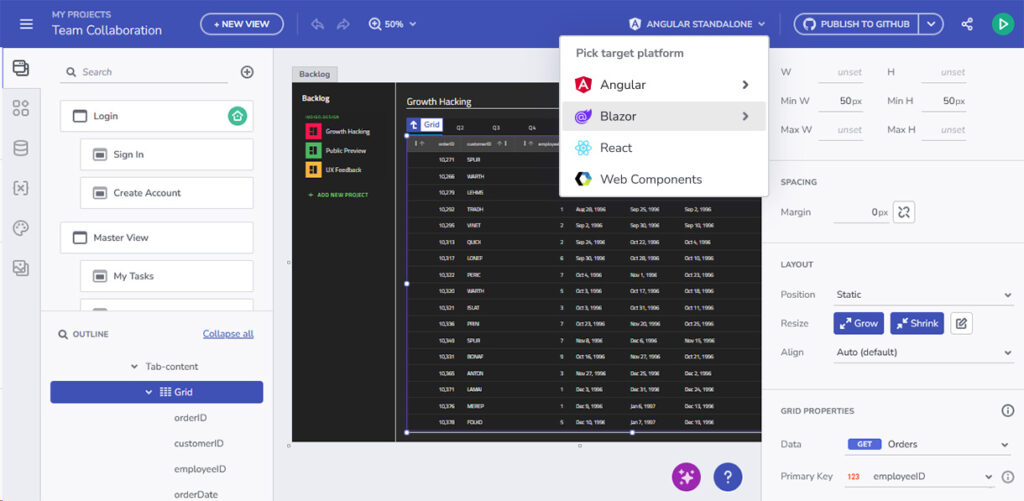The image size is (1024, 501).
Task: Select customerID in the outline
Action: tap(199, 444)
